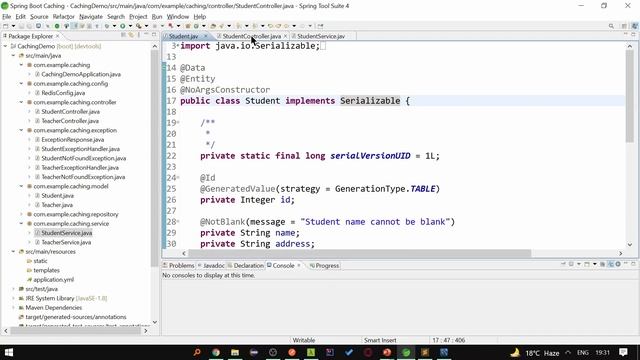Close the Package Explorer view
The width and height of the screenshot is (640, 360).
point(58,36)
